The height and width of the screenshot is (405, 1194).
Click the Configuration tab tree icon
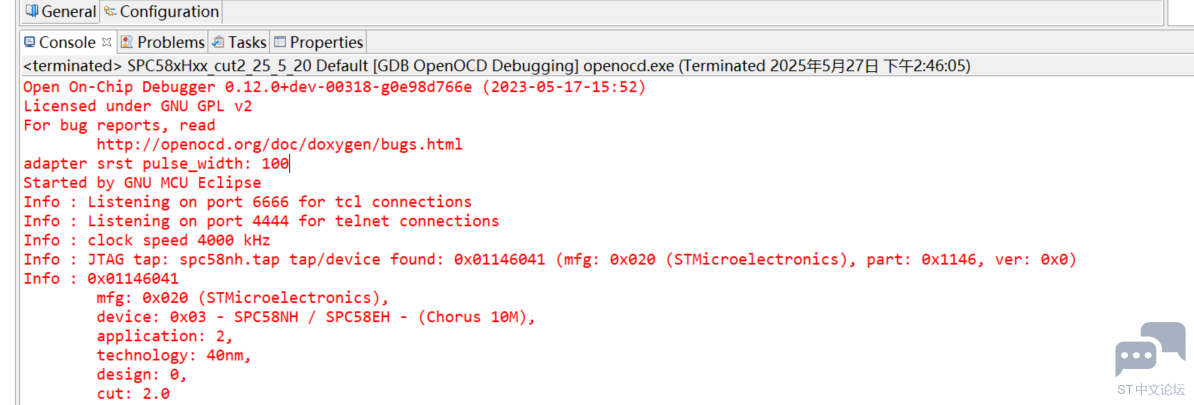pos(110,11)
